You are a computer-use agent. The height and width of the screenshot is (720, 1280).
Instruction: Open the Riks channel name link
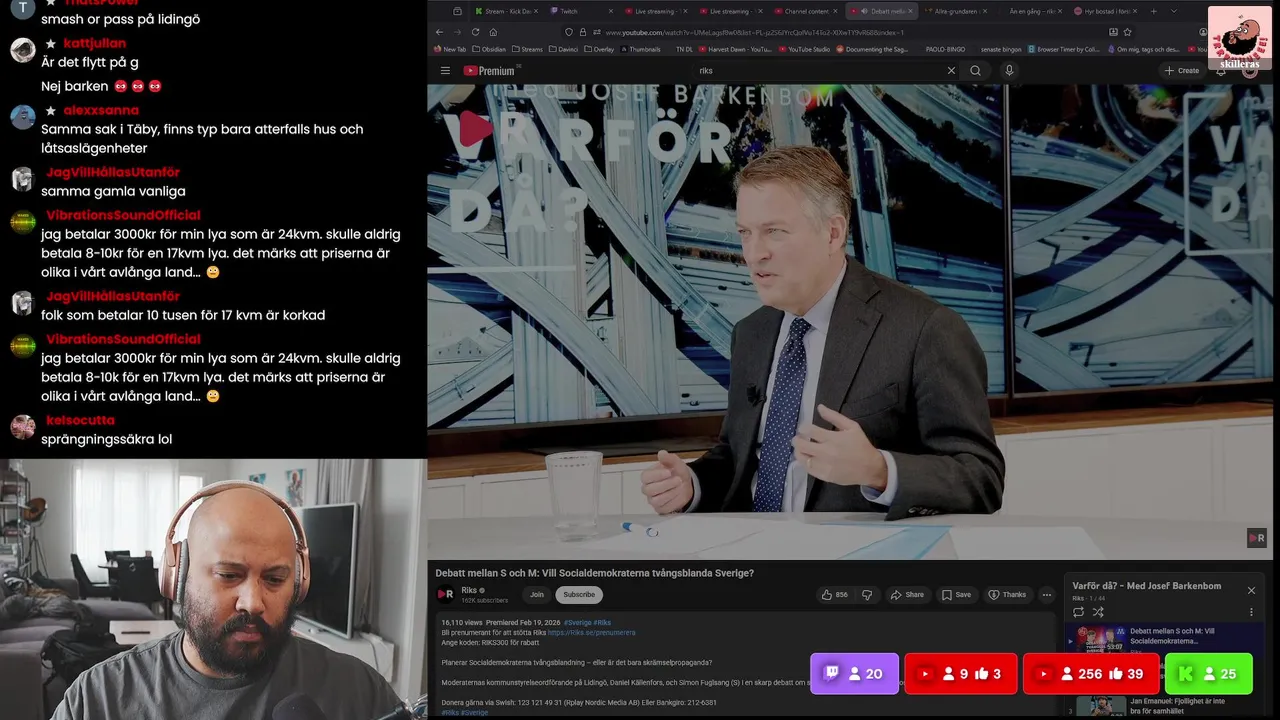(469, 590)
